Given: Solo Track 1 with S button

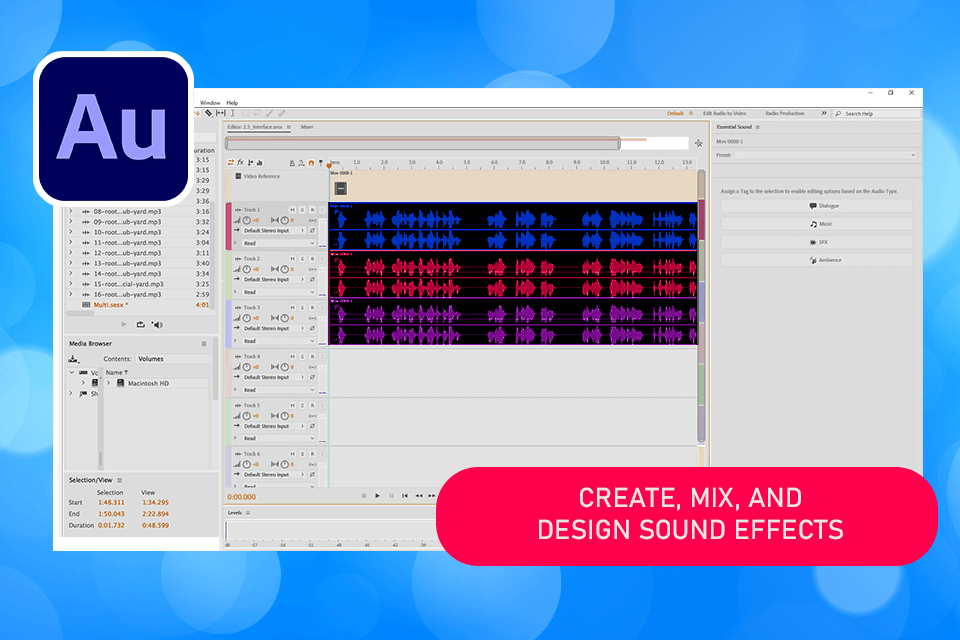Looking at the screenshot, I should click(x=302, y=210).
